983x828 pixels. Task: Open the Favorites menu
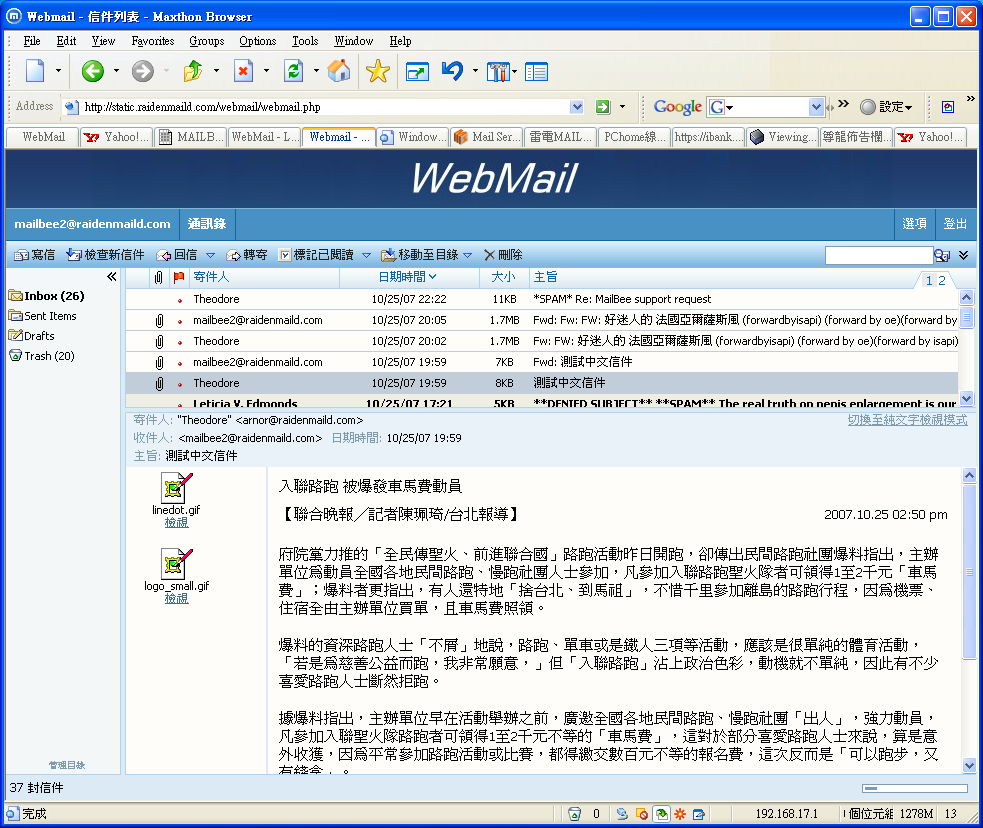point(152,41)
